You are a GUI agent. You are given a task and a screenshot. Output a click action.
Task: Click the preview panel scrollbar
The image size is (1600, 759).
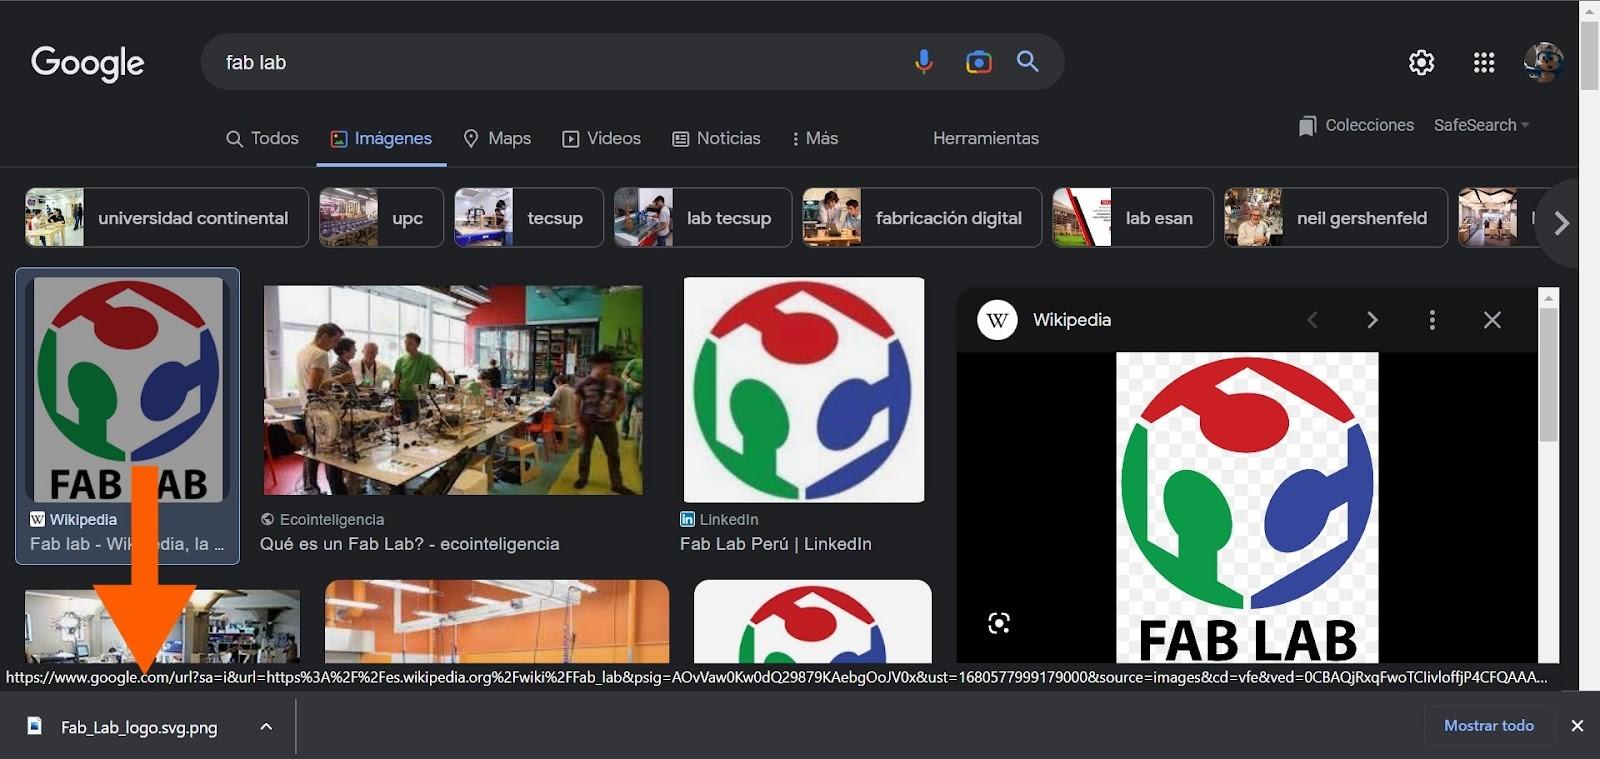point(1548,376)
